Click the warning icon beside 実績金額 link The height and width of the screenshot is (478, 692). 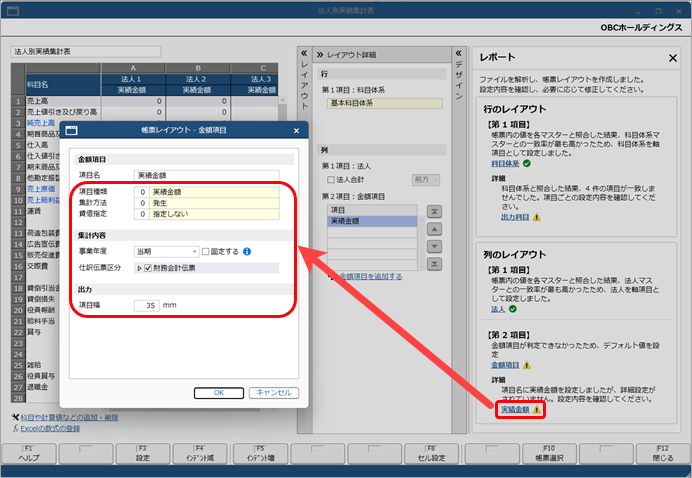[x=536, y=410]
